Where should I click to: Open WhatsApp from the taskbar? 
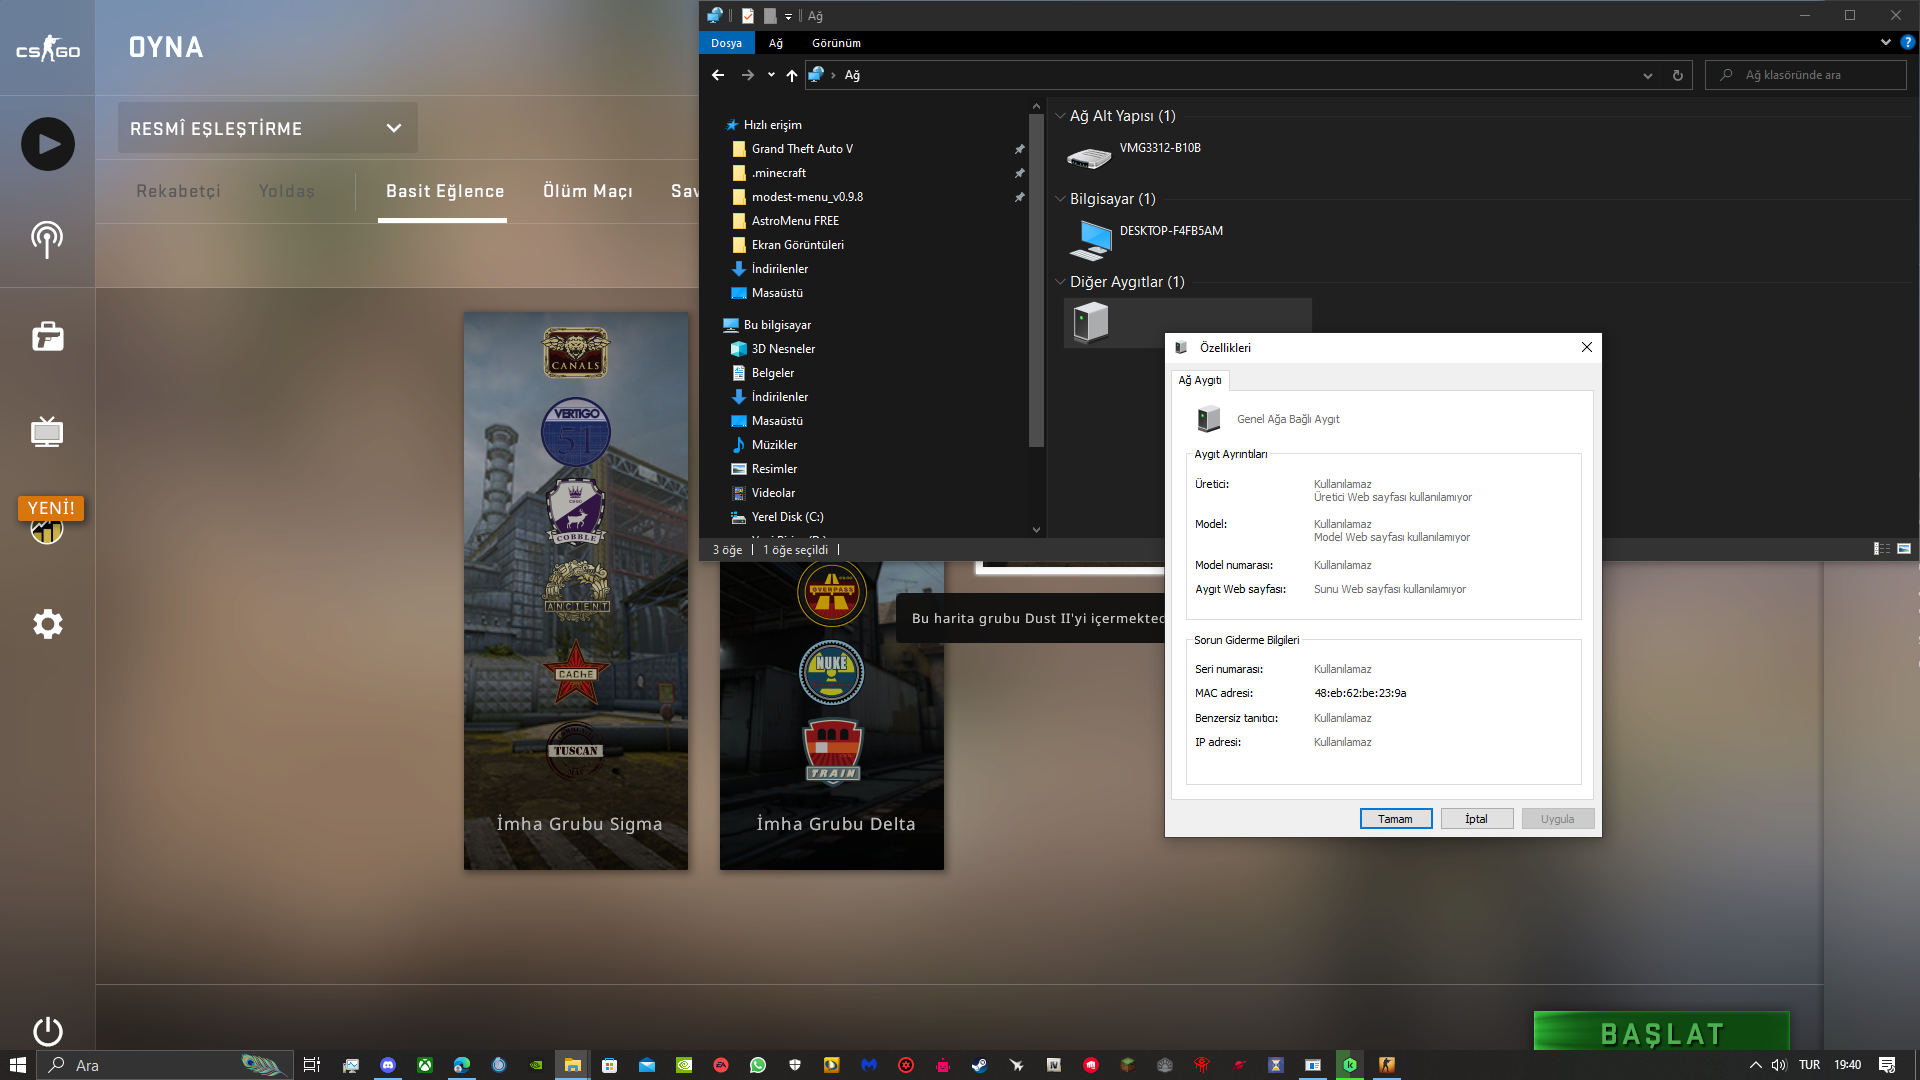pos(758,1065)
